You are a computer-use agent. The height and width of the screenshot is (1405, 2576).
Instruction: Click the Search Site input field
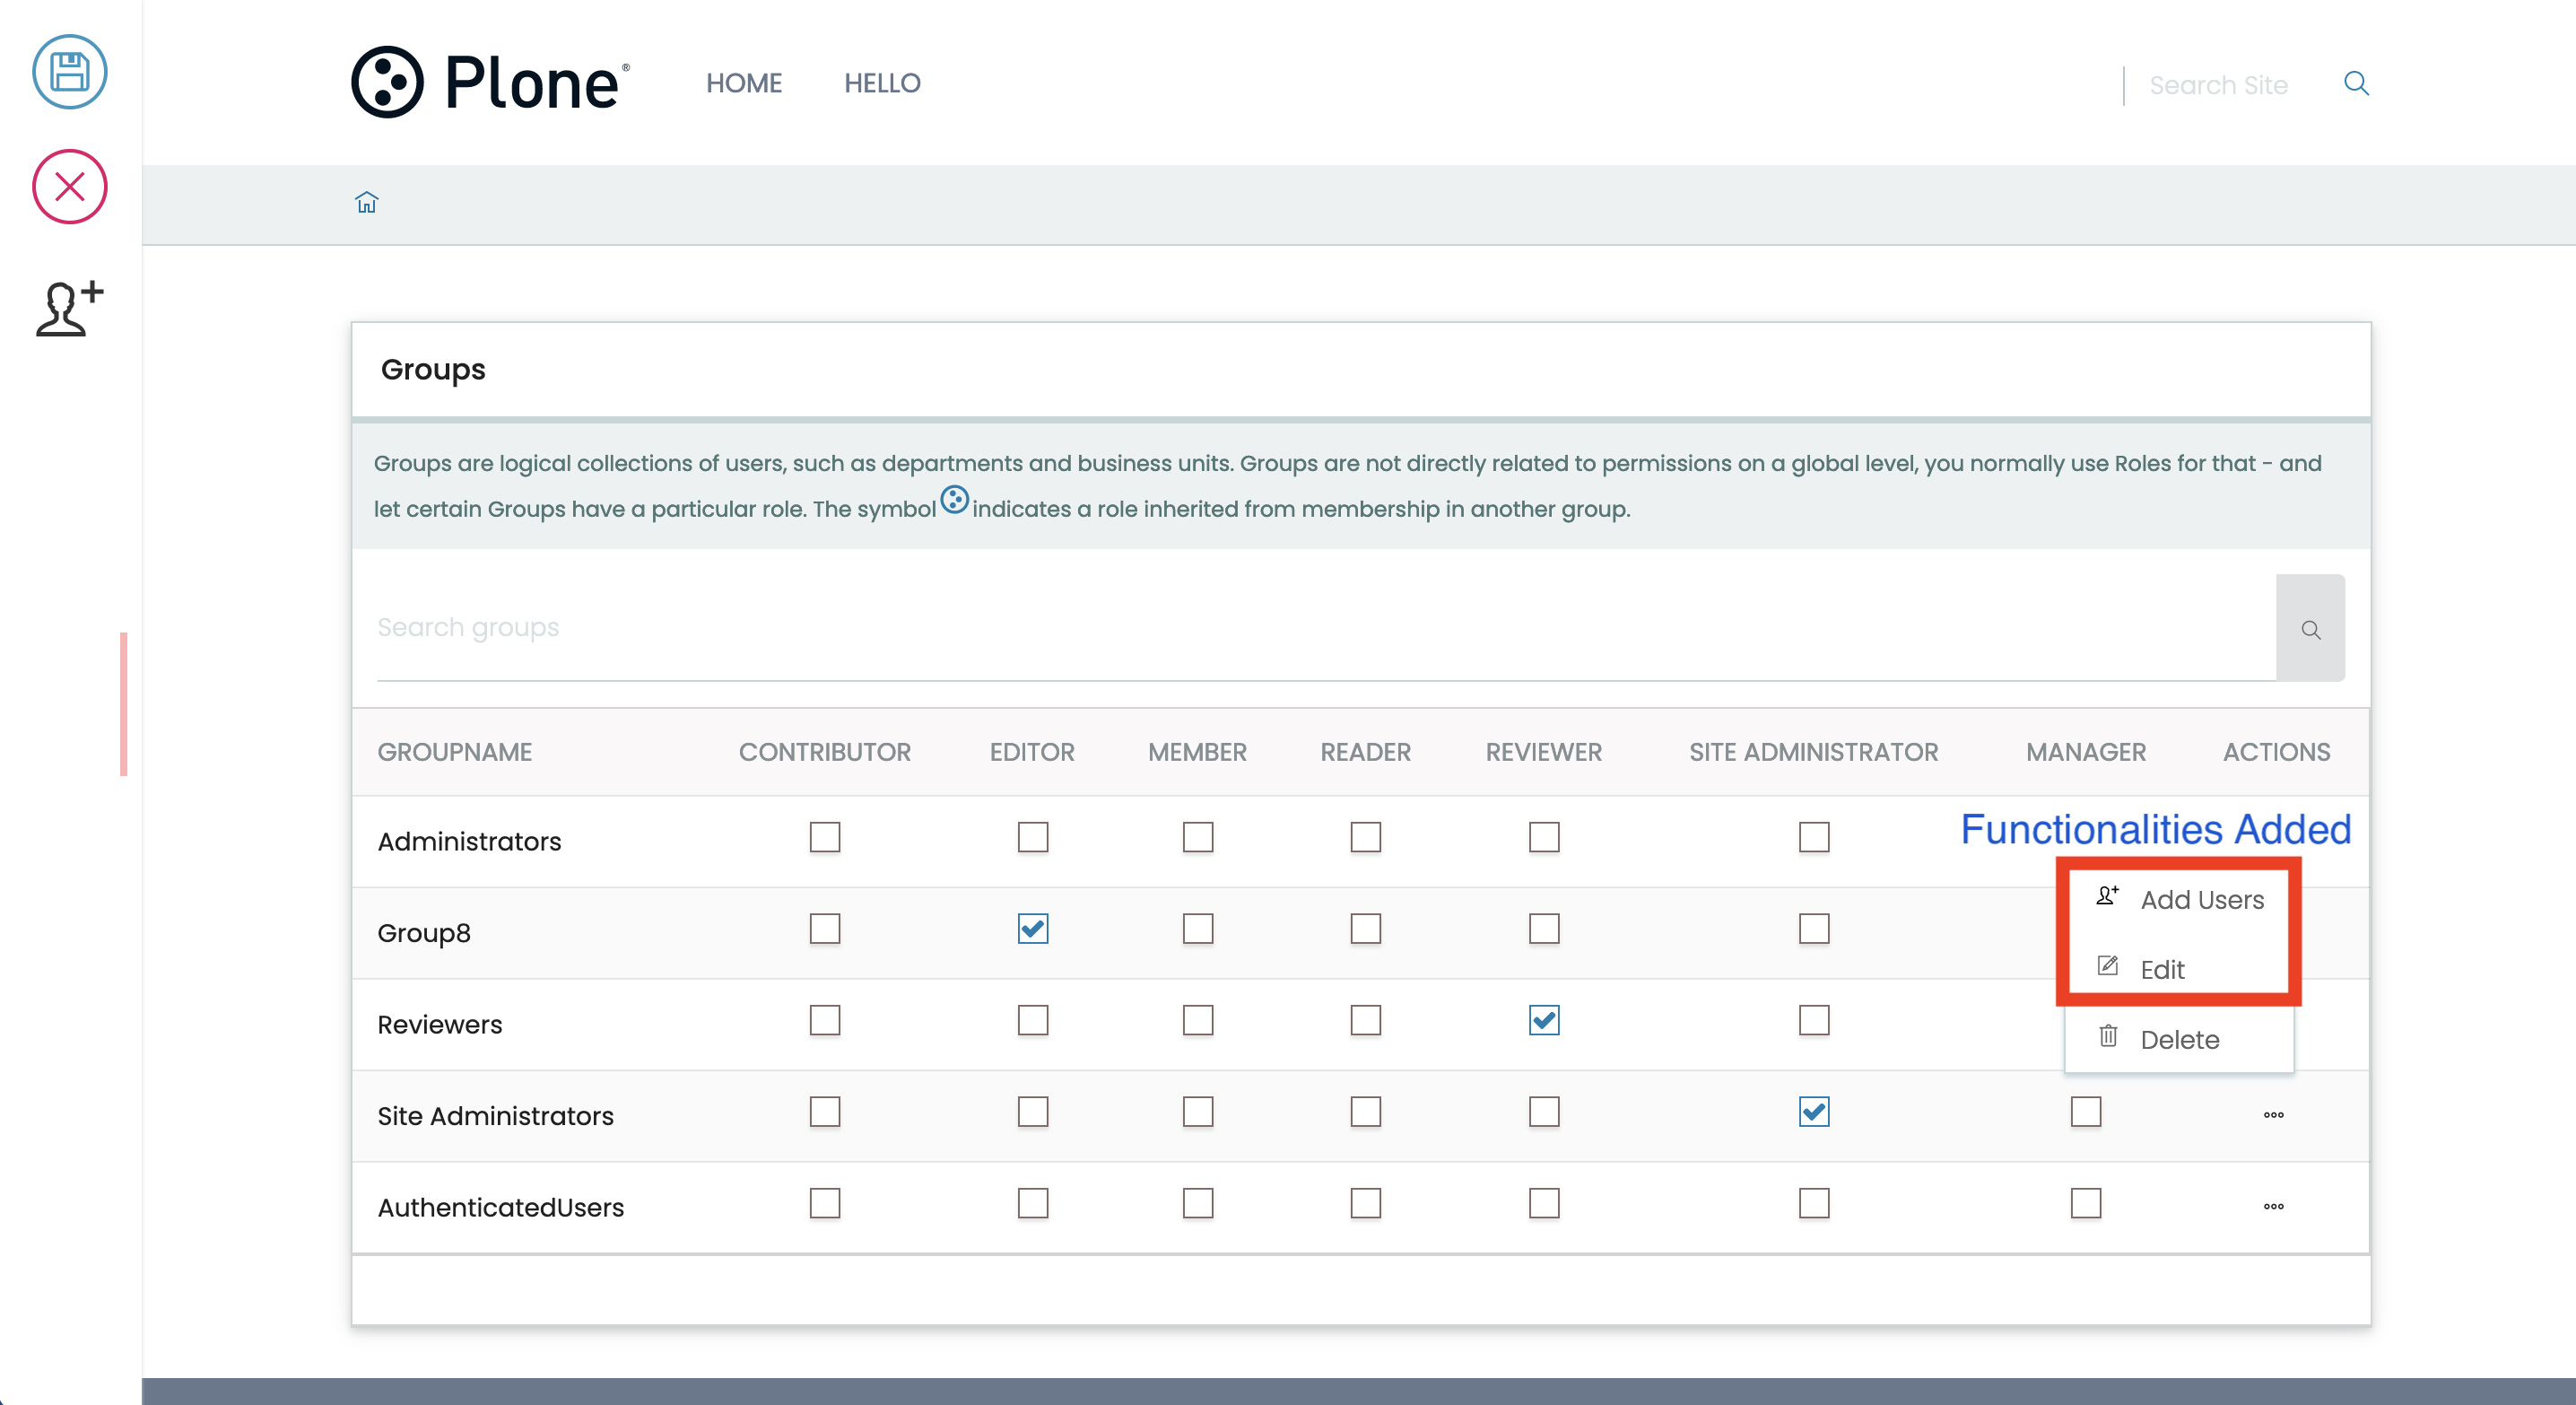pyautogui.click(x=2220, y=84)
